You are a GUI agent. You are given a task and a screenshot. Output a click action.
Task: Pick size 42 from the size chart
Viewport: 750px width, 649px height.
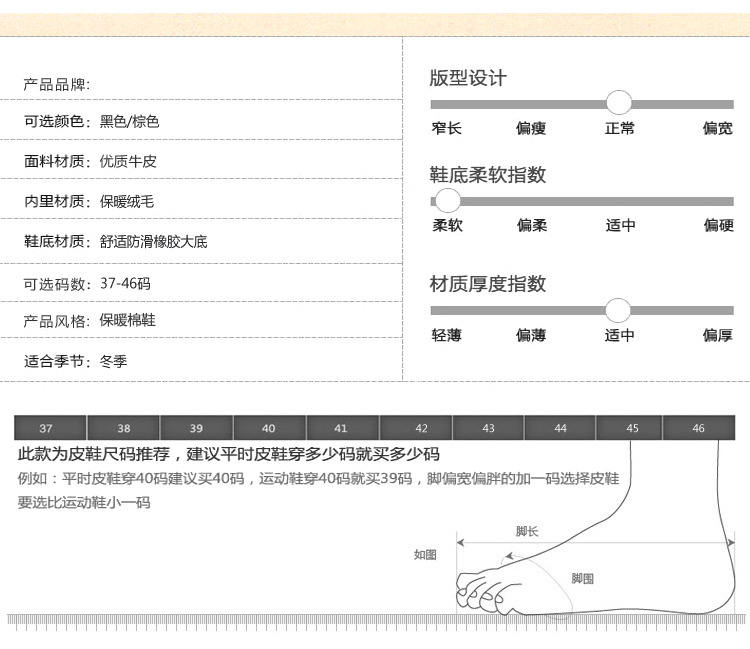click(x=421, y=428)
